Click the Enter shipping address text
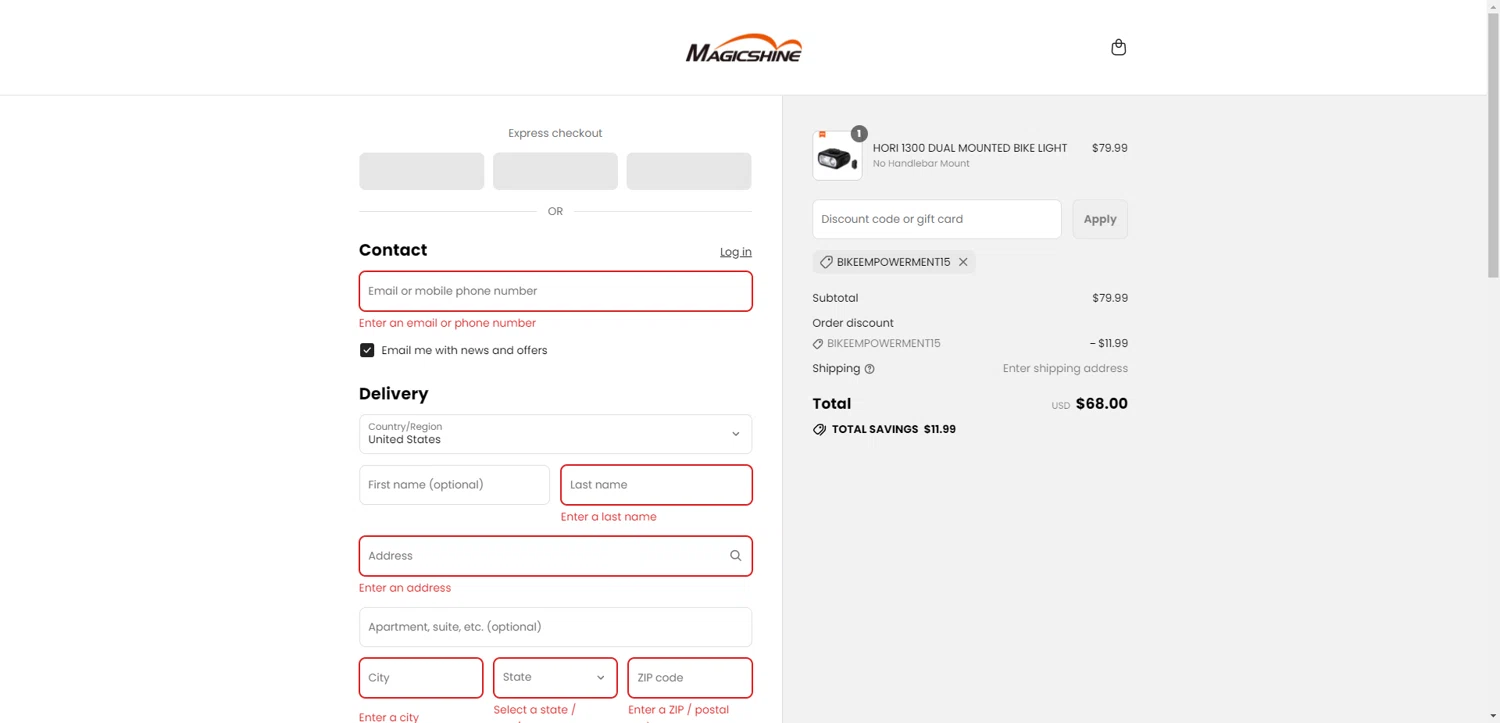Screen dimensions: 1500x723 click(x=1065, y=369)
